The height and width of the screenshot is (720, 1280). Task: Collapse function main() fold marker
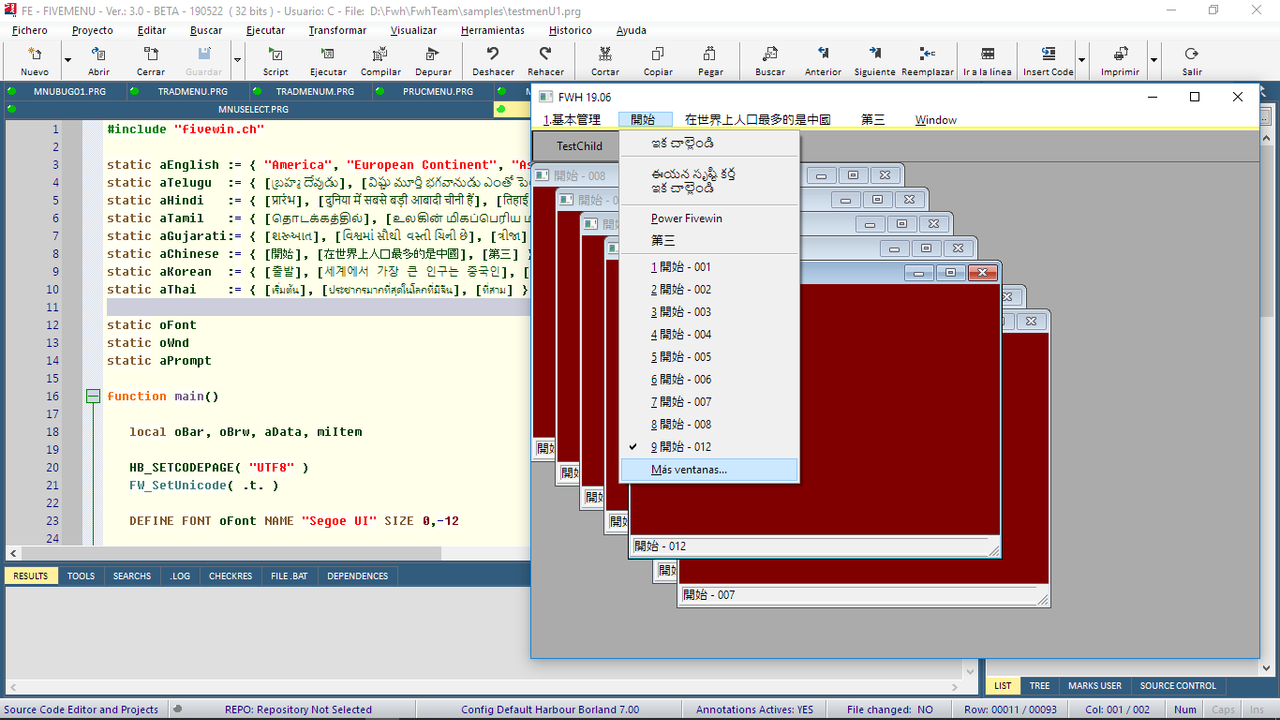tap(92, 396)
